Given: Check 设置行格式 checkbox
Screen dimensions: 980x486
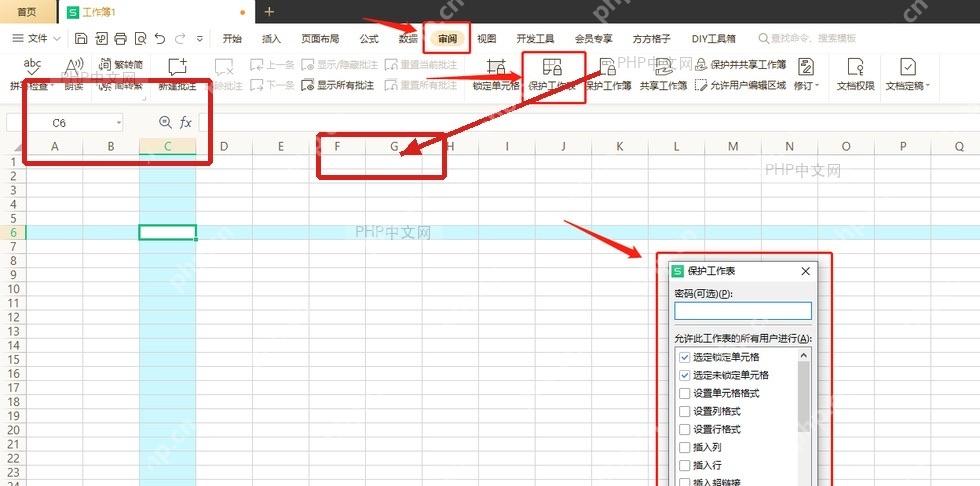Looking at the screenshot, I should coord(684,430).
